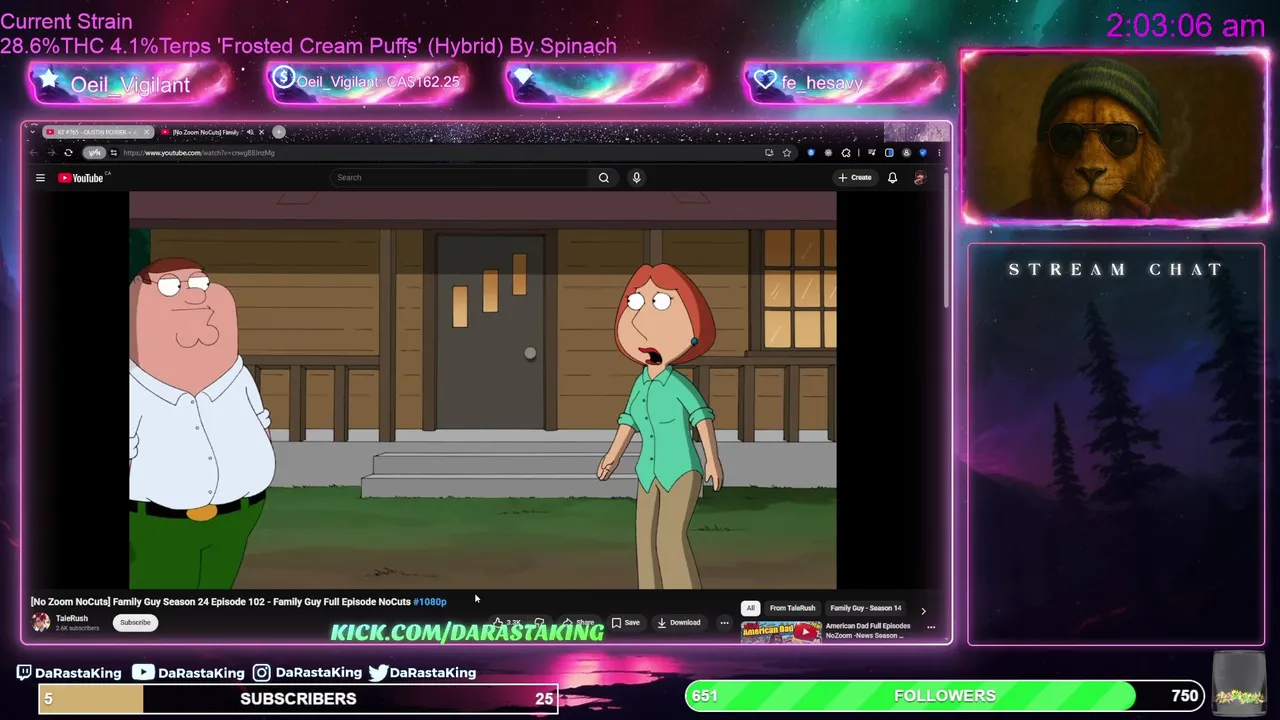Click the Create button
Viewport: 1280px width, 720px height.
855,178
